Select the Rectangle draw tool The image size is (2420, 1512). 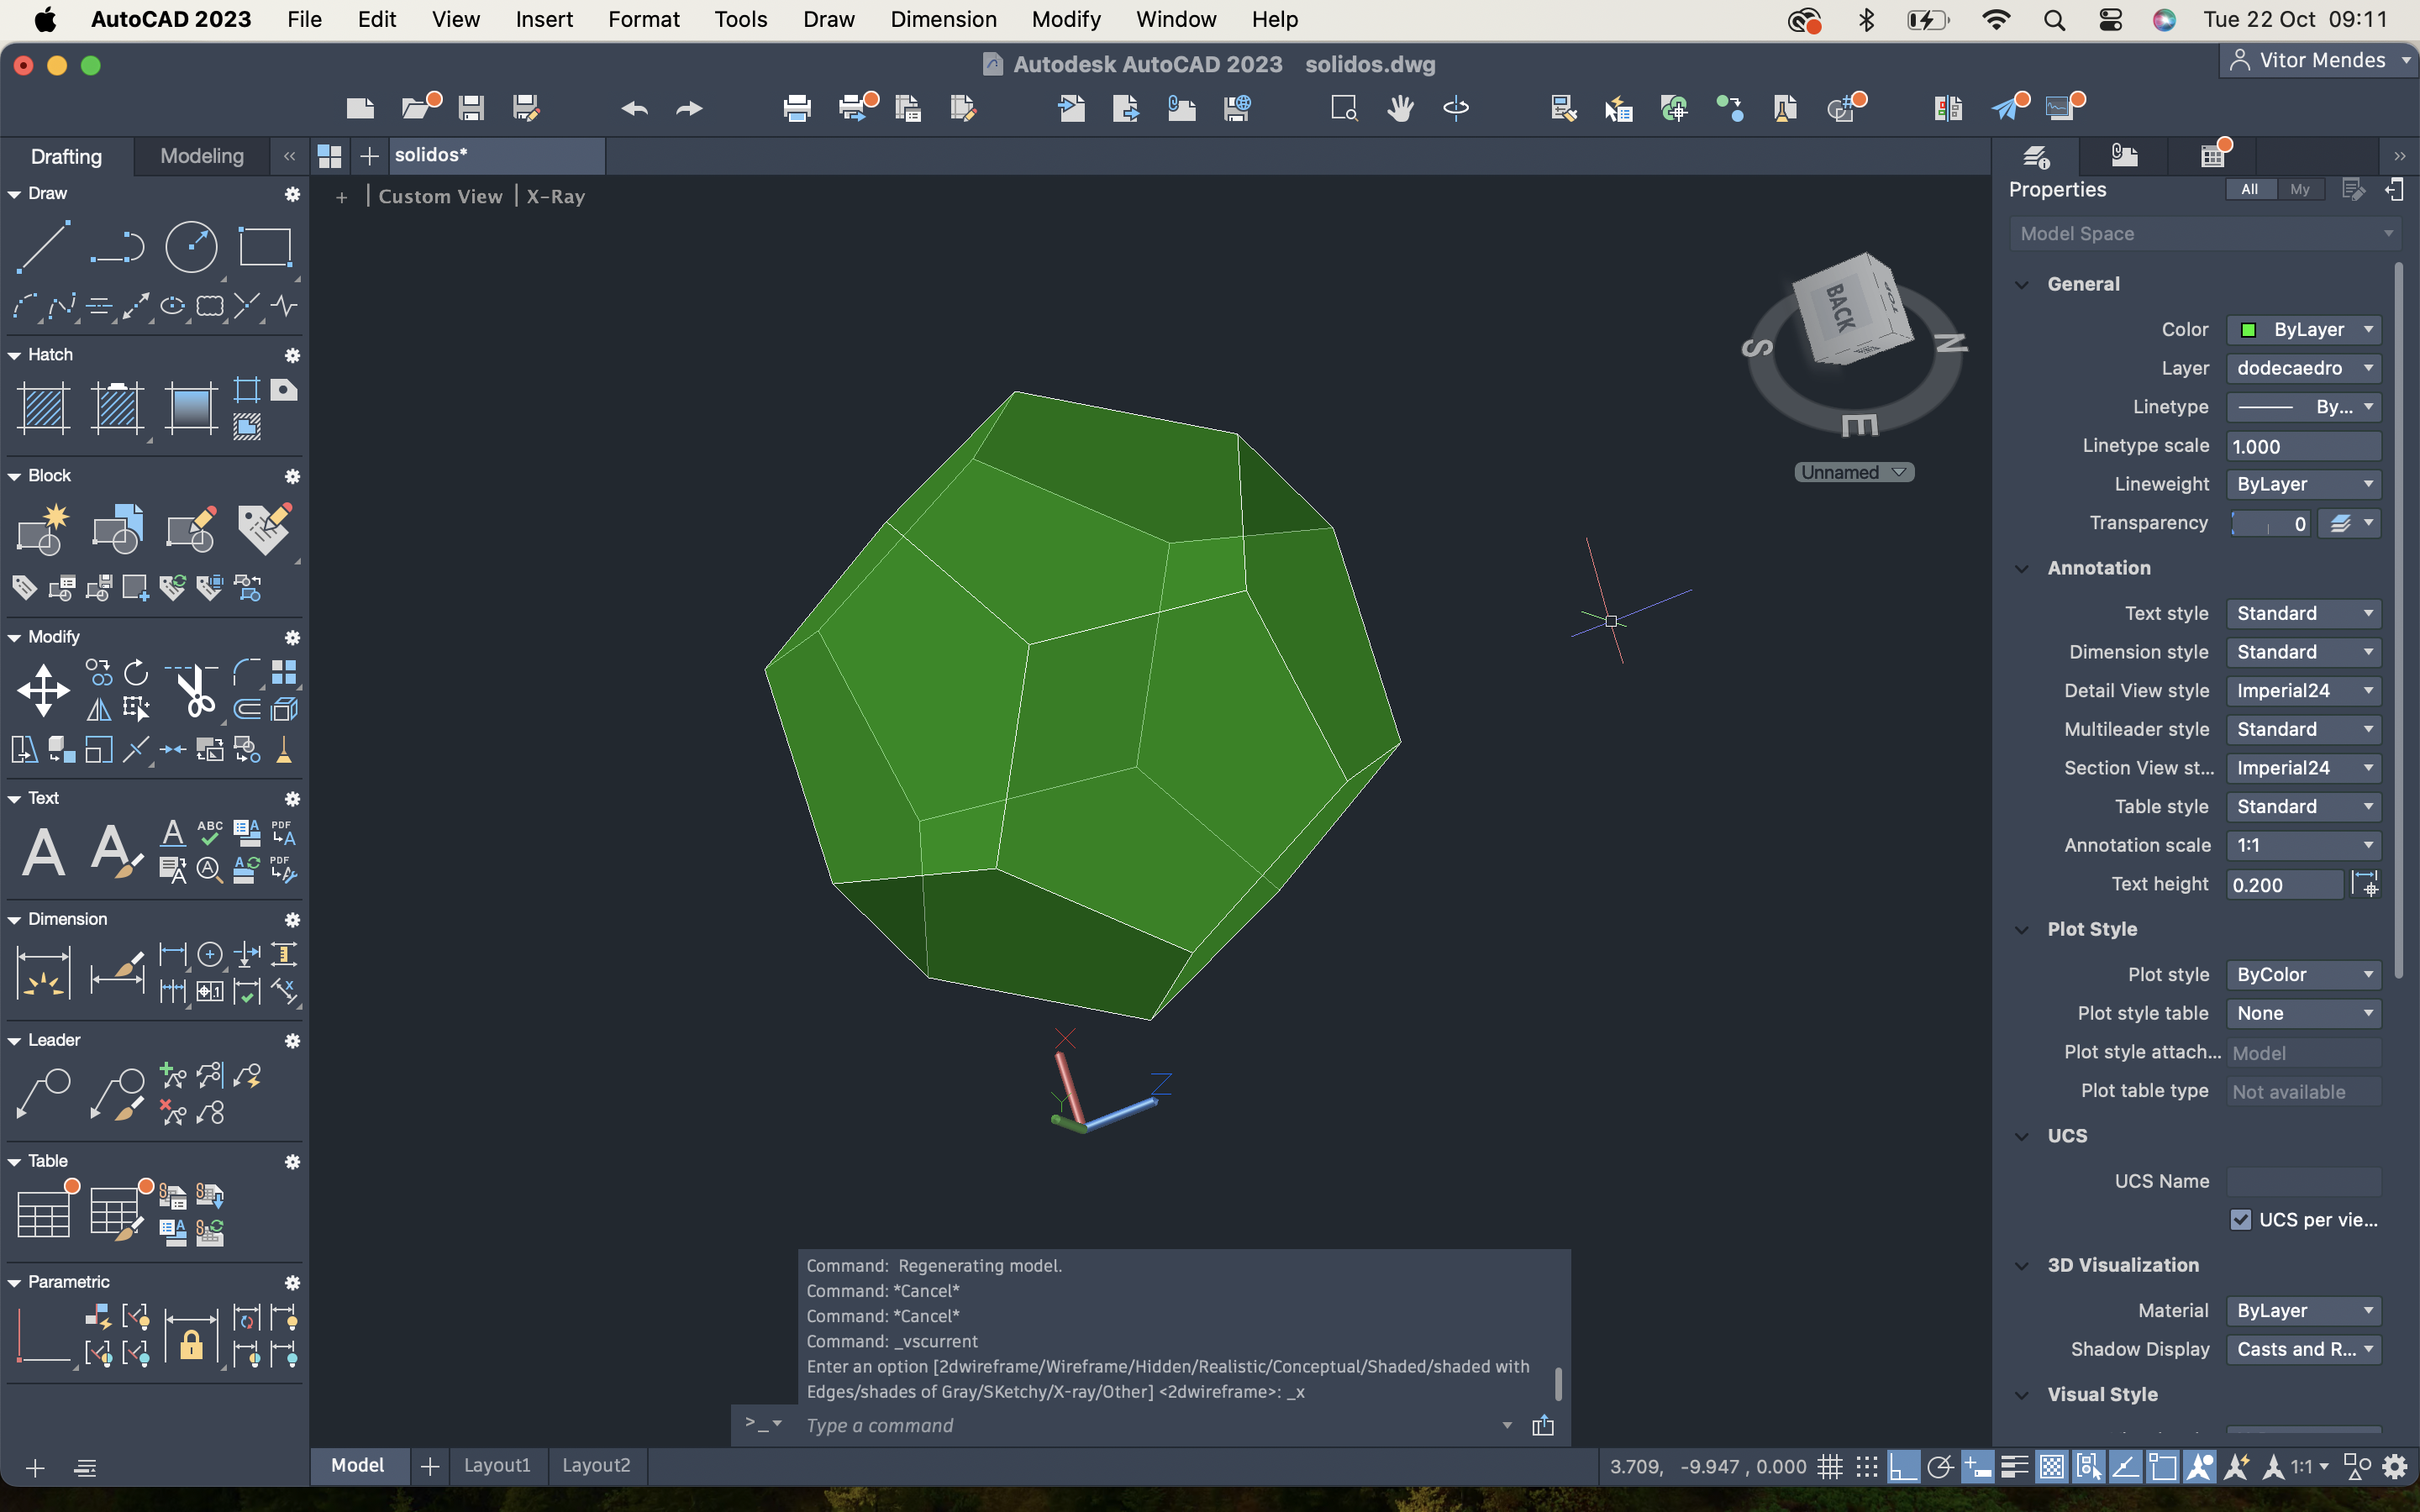(265, 247)
